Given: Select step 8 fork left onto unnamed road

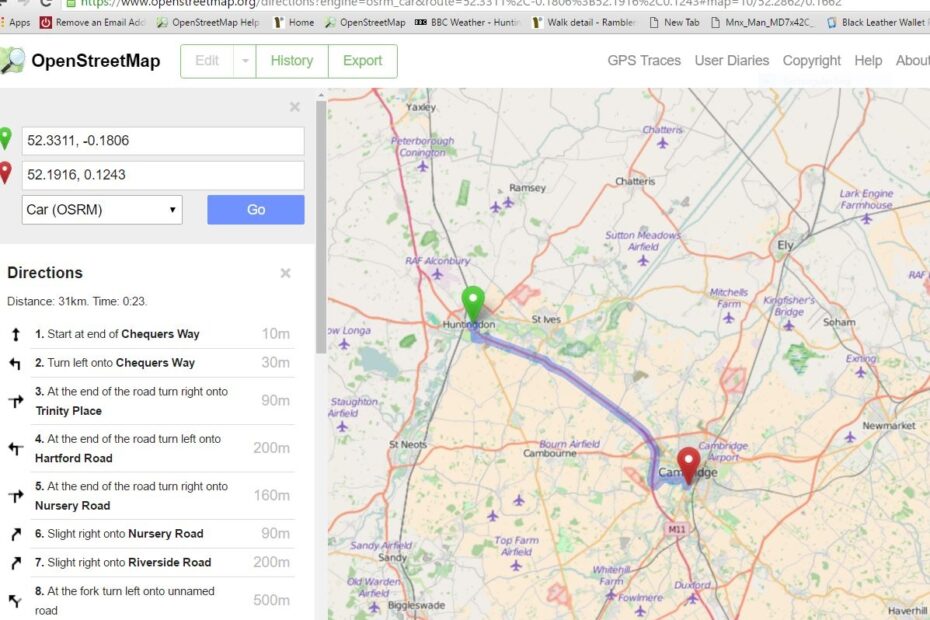Looking at the screenshot, I should coord(151,600).
